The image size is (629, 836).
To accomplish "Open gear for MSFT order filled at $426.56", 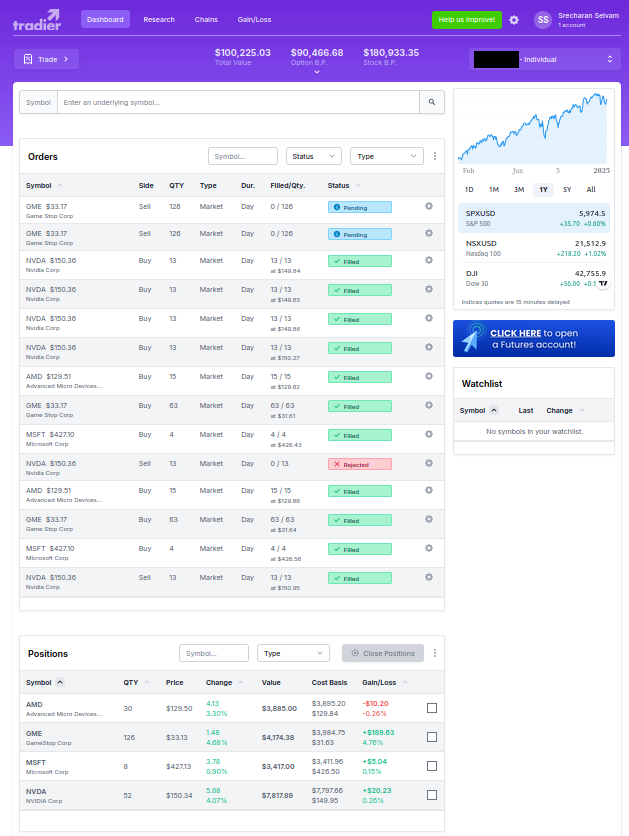I will [x=429, y=548].
